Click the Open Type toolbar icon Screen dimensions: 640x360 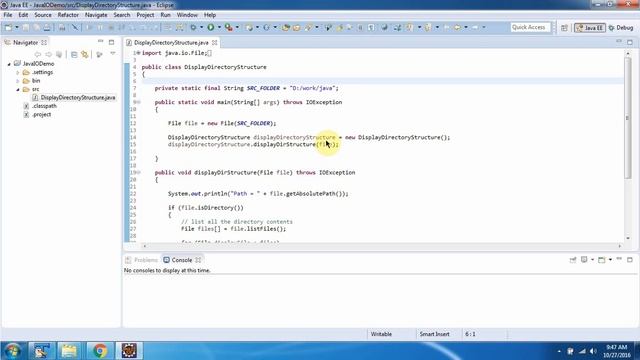tap(286, 27)
